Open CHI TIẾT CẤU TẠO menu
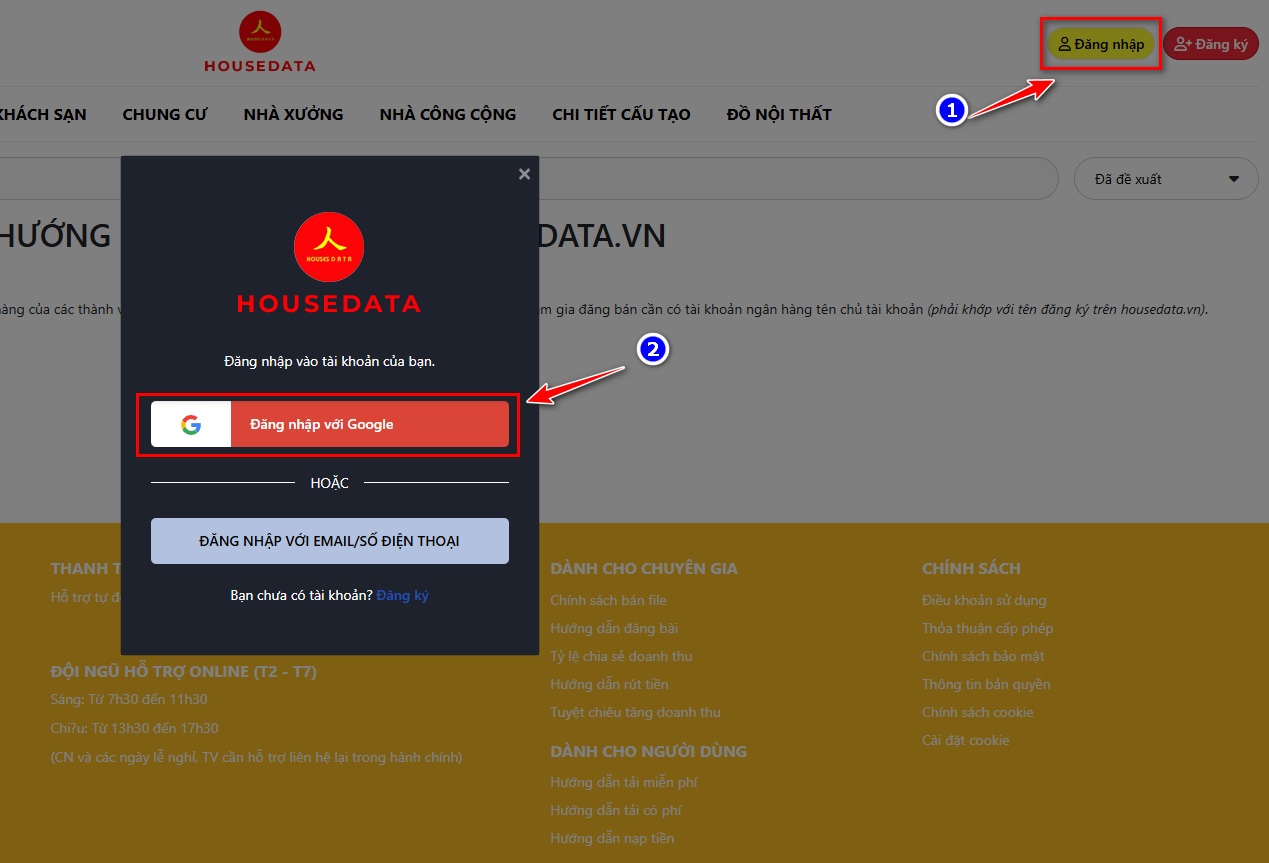 (x=621, y=114)
